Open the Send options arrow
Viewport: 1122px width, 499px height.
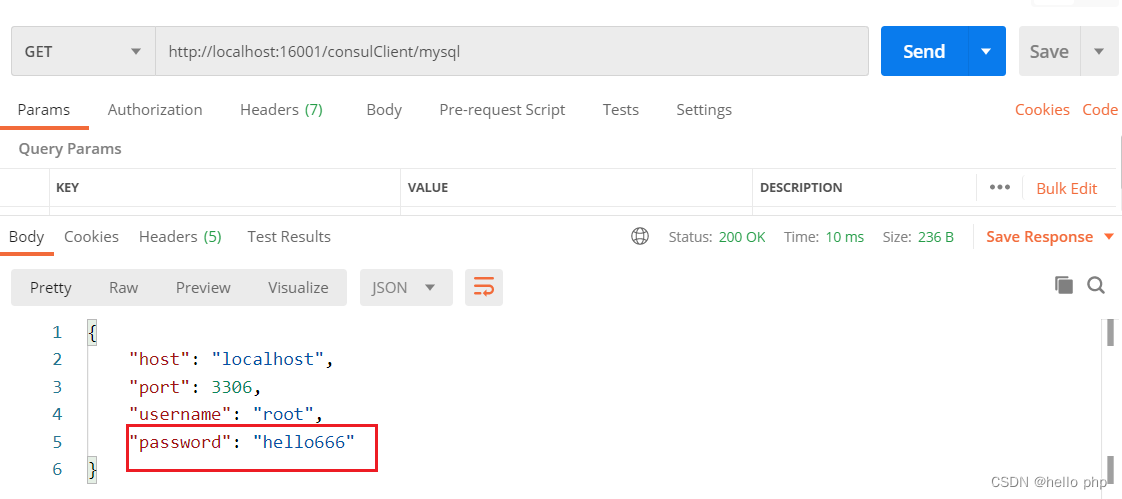(x=987, y=52)
